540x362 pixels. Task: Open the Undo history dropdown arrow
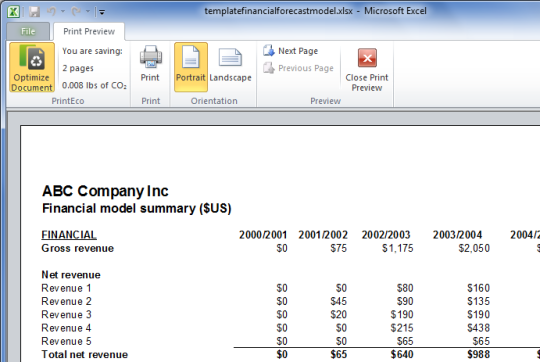click(63, 12)
